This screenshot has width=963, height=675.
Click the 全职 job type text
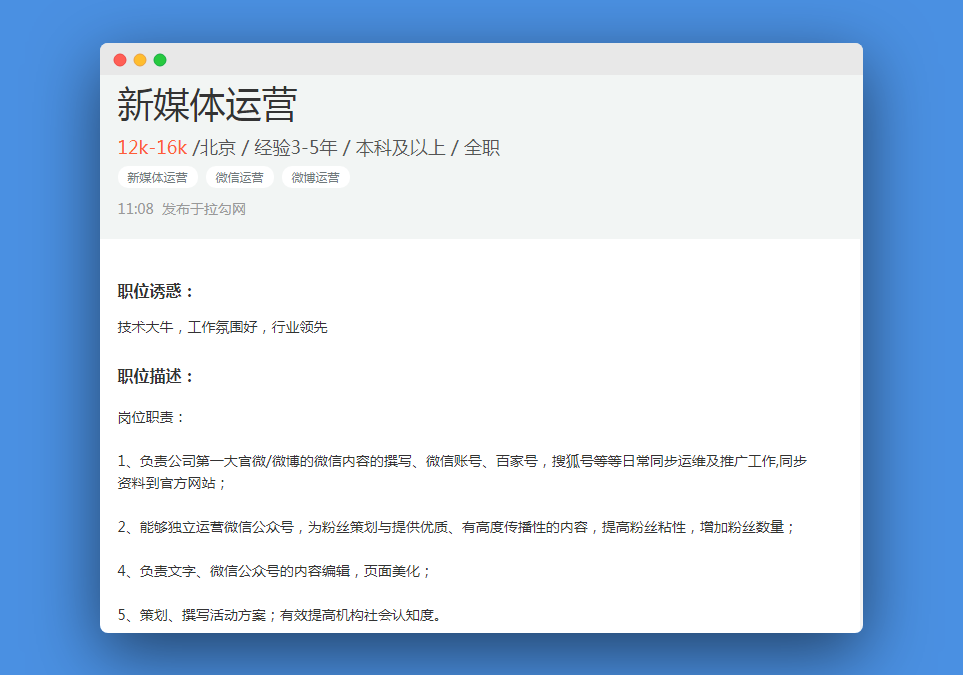tap(482, 147)
